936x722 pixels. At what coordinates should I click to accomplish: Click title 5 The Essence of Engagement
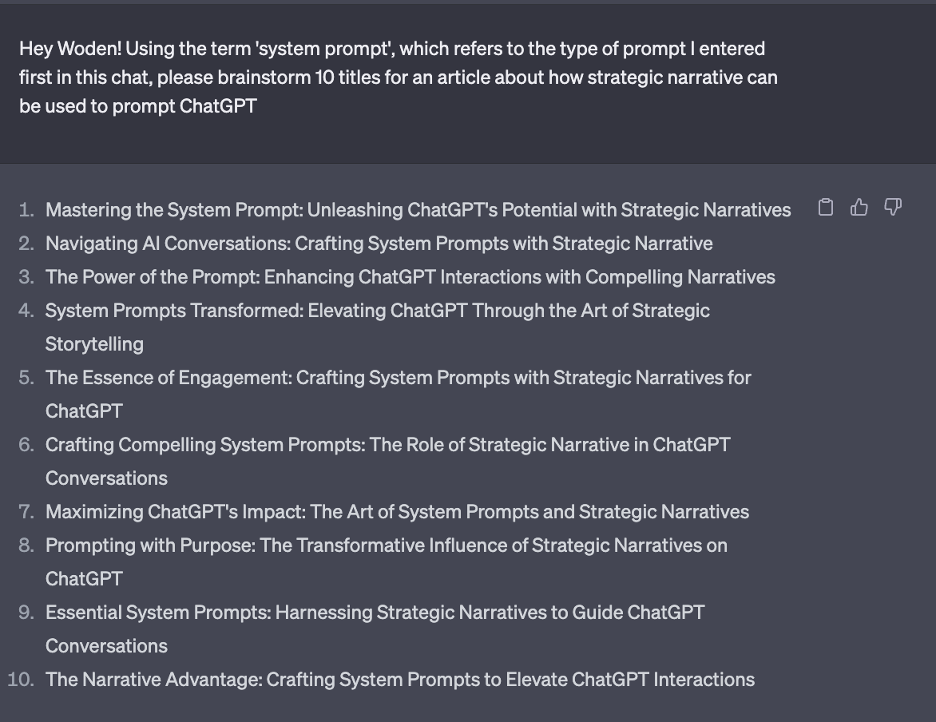tap(398, 394)
